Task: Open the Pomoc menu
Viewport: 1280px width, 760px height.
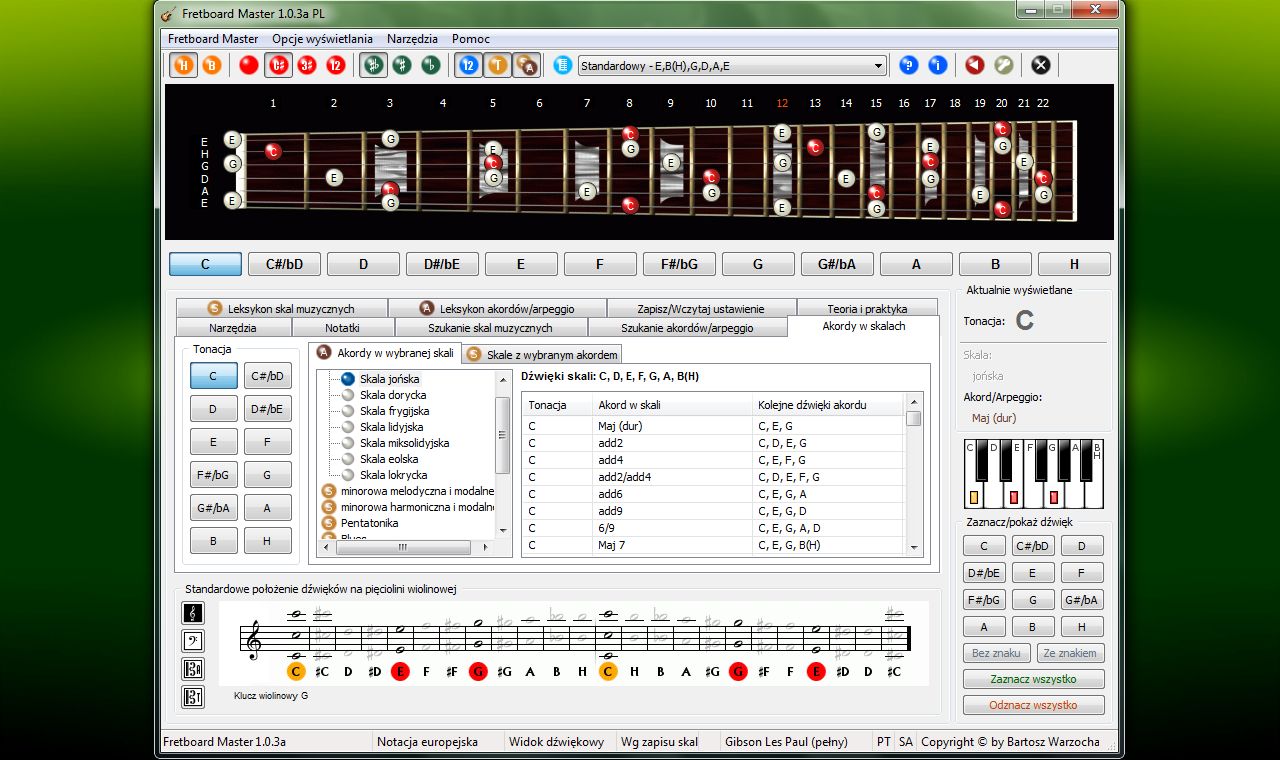Action: tap(471, 39)
